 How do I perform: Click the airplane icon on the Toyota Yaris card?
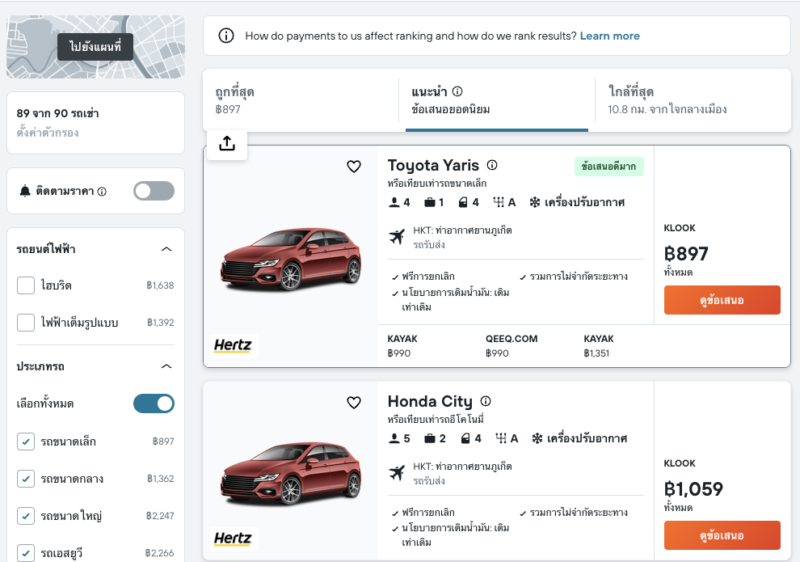(x=397, y=237)
